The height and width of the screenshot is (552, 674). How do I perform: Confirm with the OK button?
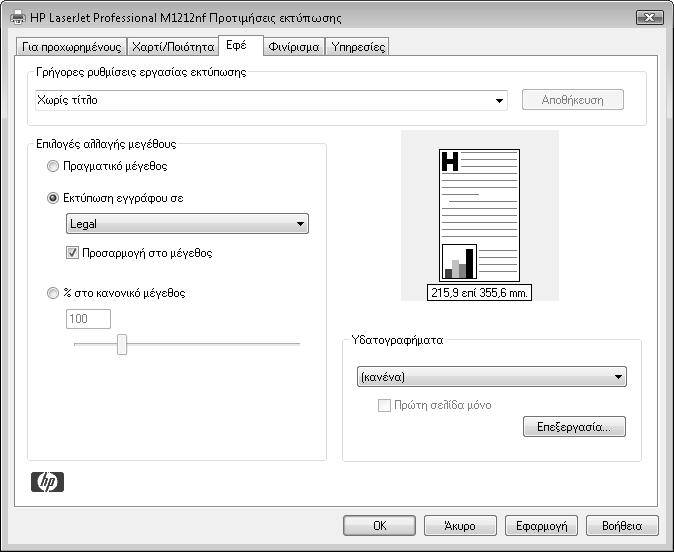click(x=380, y=525)
